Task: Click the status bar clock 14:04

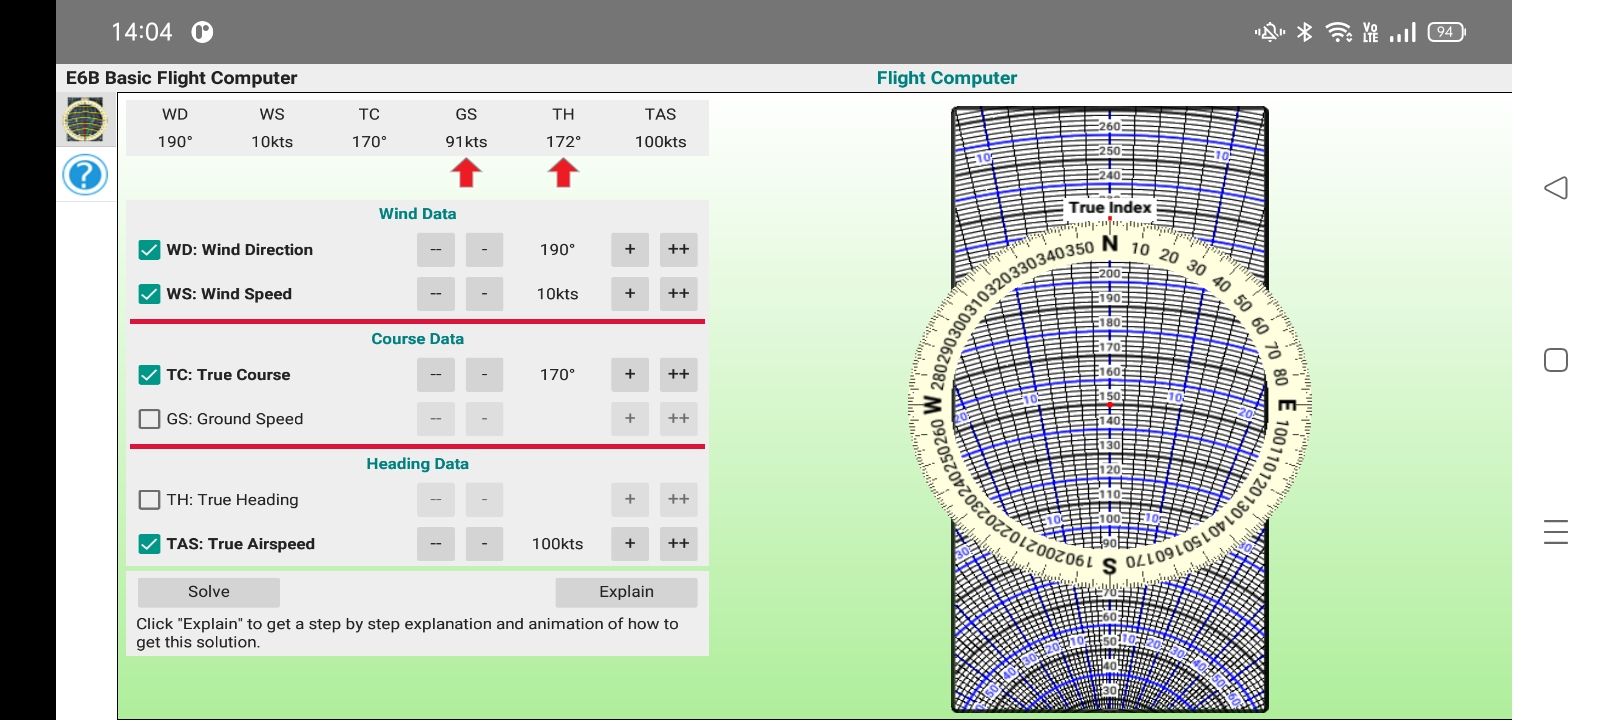Action: pyautogui.click(x=142, y=32)
